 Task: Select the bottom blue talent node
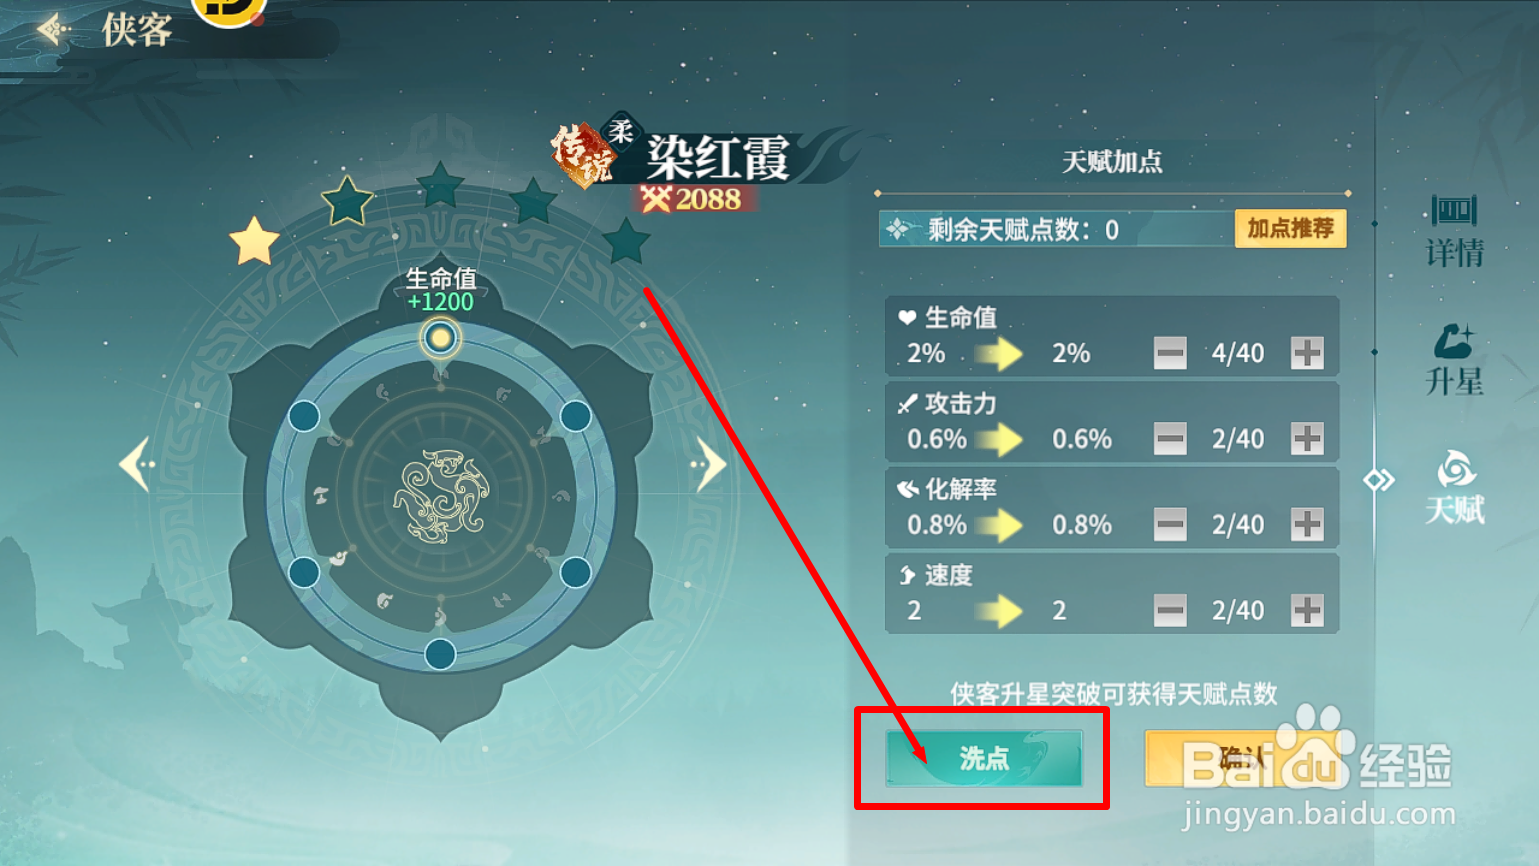coord(440,654)
